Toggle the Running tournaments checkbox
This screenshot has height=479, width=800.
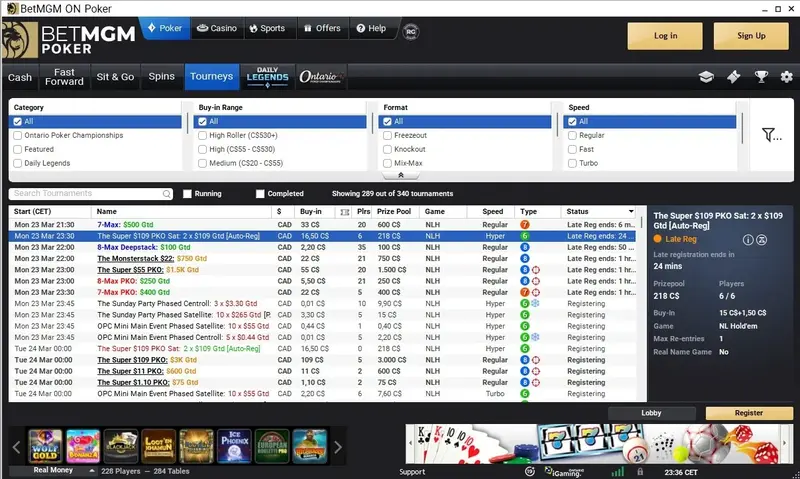click(187, 194)
